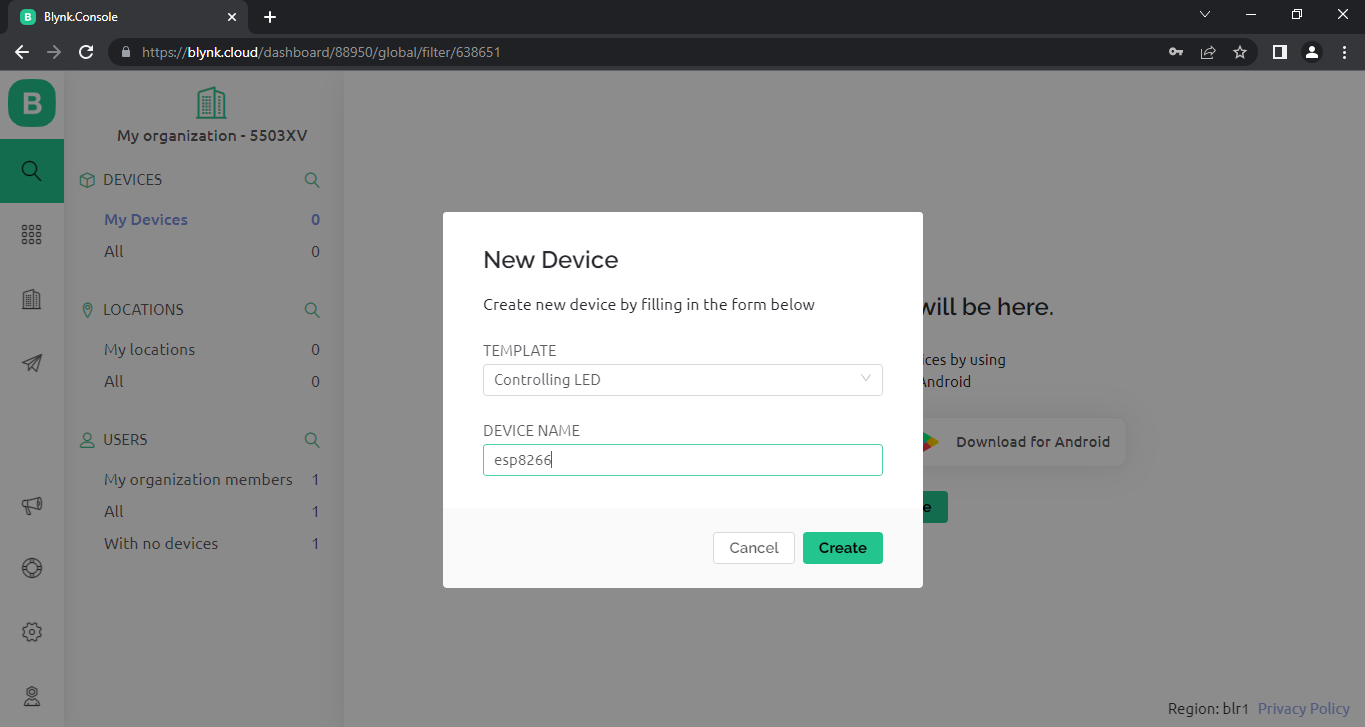Open a new browser tab
Screen dimensions: 1365x727
(x=270, y=17)
